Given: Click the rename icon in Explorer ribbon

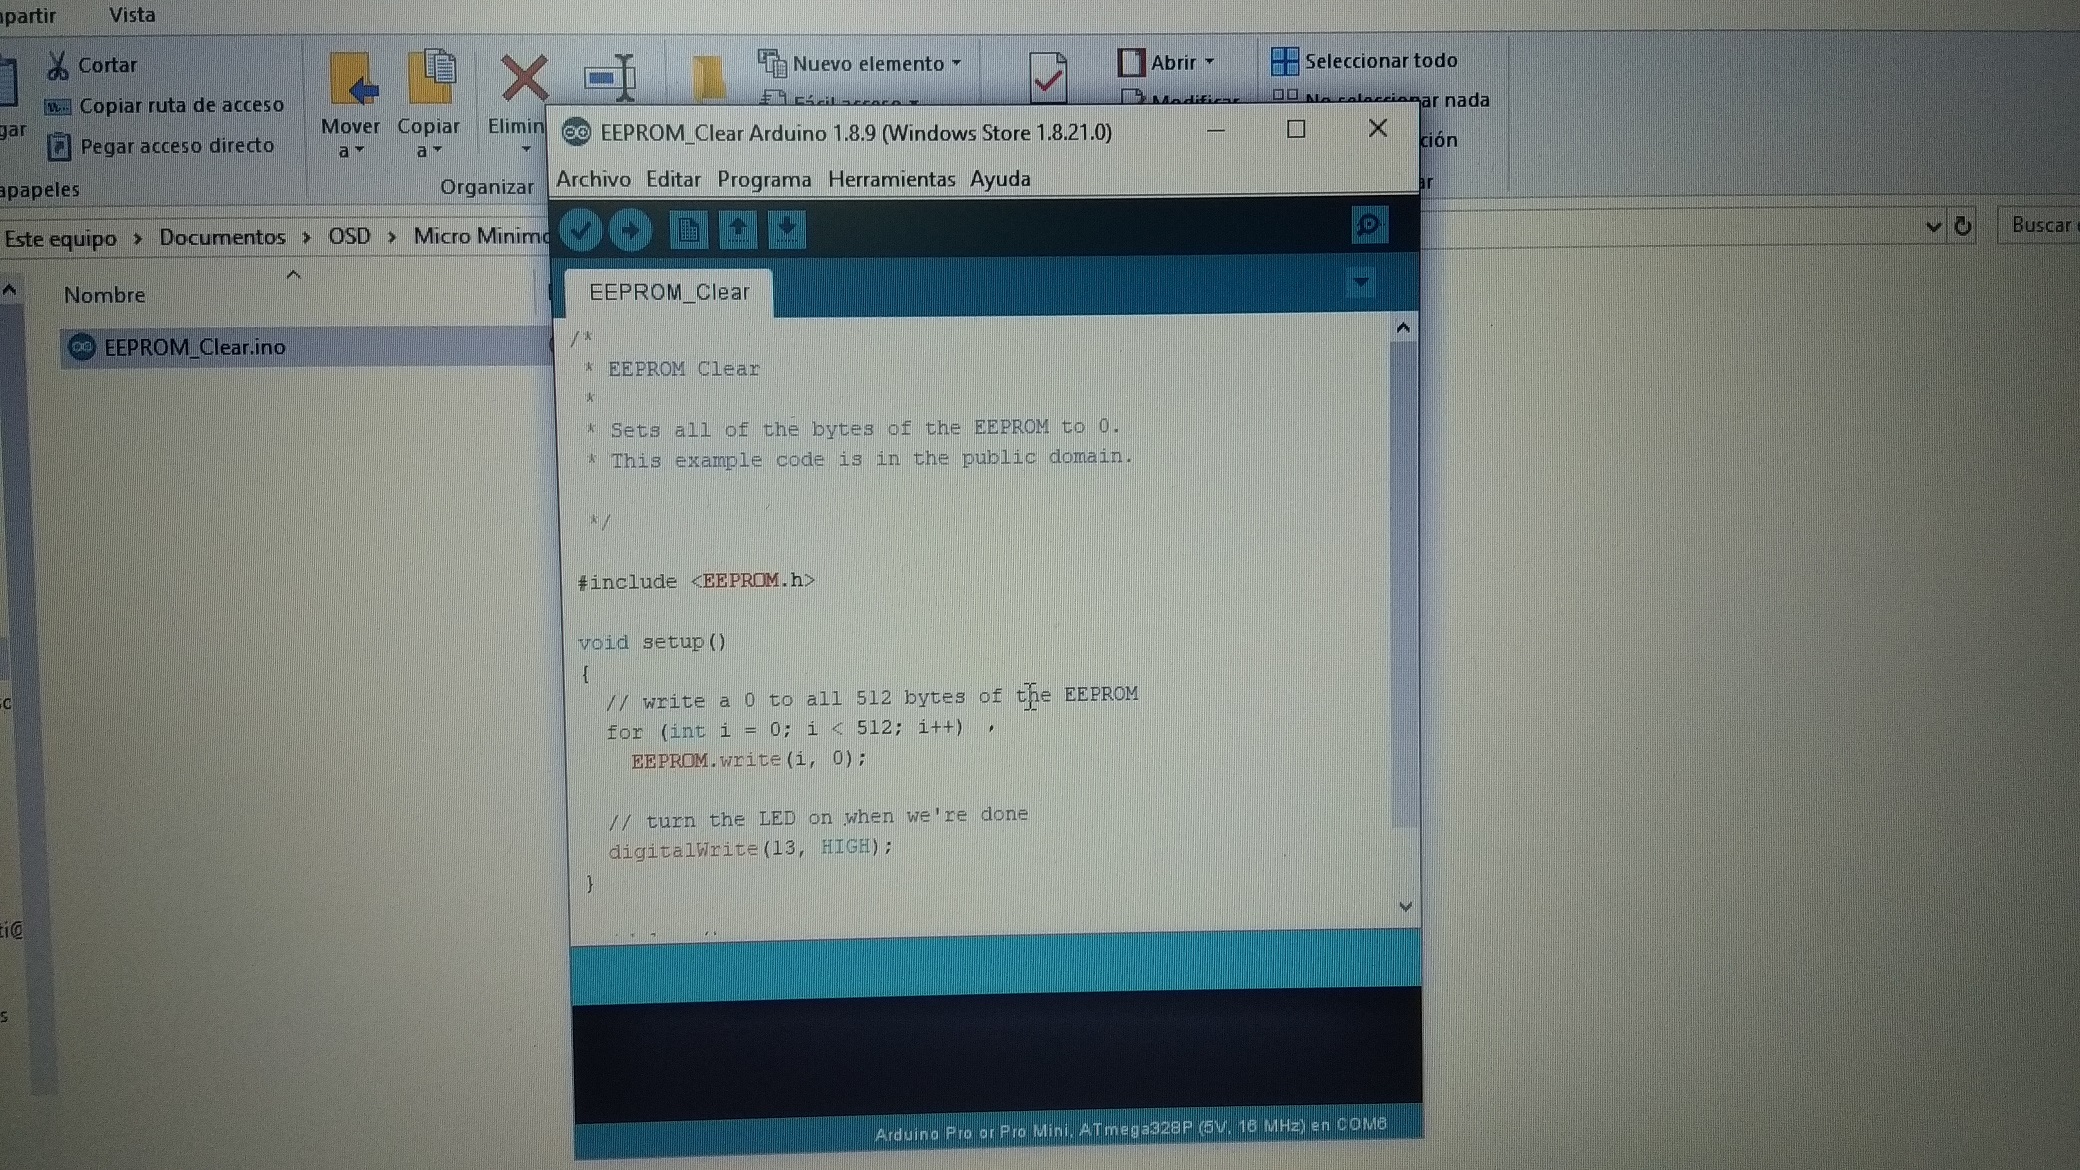Looking at the screenshot, I should tap(611, 77).
